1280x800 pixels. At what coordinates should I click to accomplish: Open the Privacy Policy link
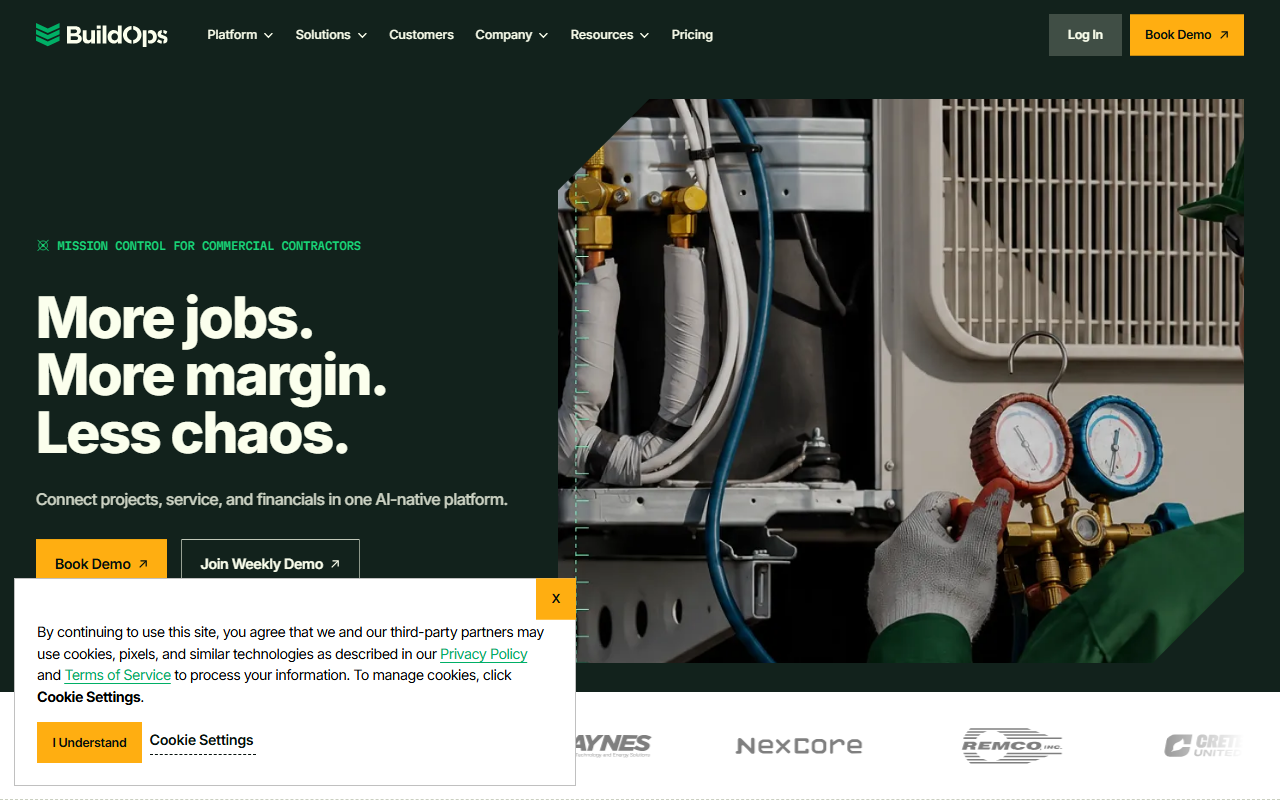pyautogui.click(x=484, y=654)
